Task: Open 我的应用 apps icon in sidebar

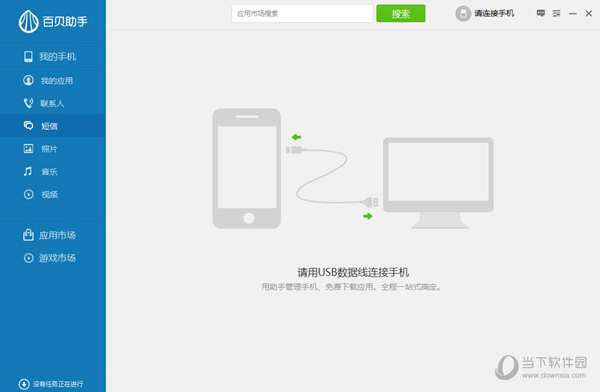Action: [x=28, y=80]
